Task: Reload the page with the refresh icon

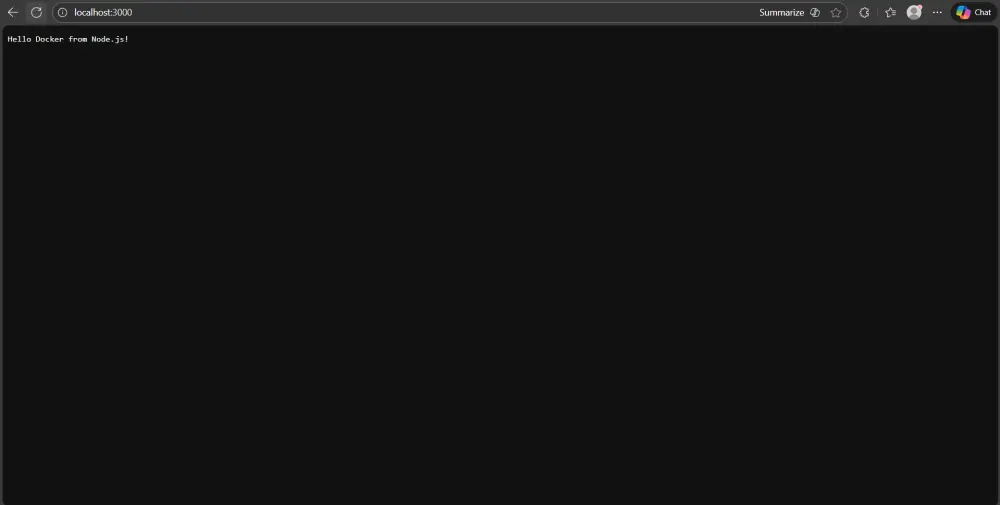Action: pyautogui.click(x=36, y=12)
